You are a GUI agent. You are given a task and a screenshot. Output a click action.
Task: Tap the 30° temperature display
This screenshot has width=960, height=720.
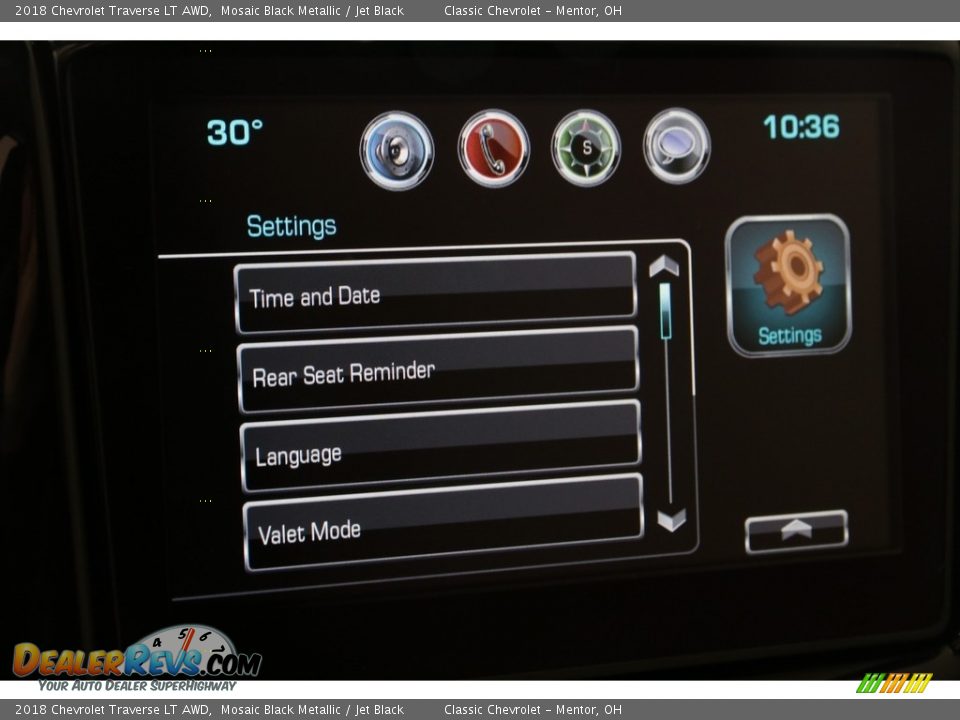click(x=235, y=132)
